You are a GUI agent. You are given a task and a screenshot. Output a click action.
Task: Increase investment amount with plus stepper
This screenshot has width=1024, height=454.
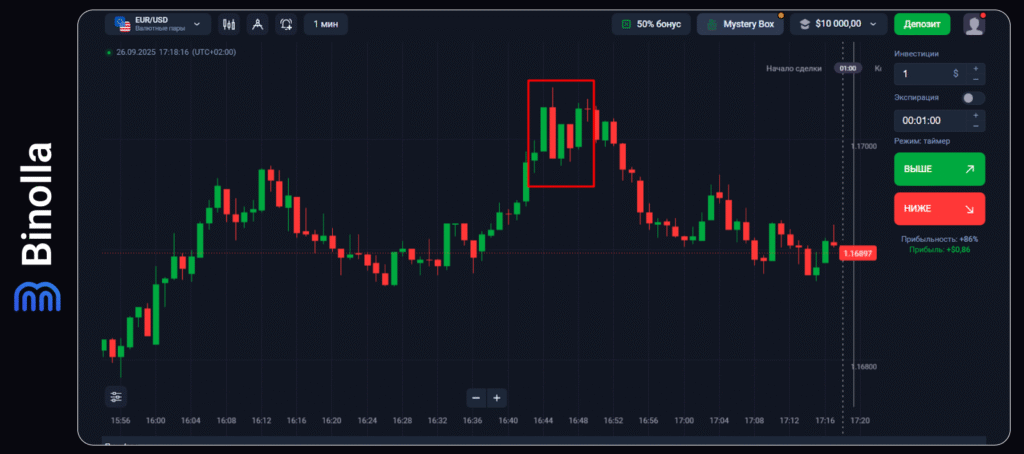[x=976, y=68]
